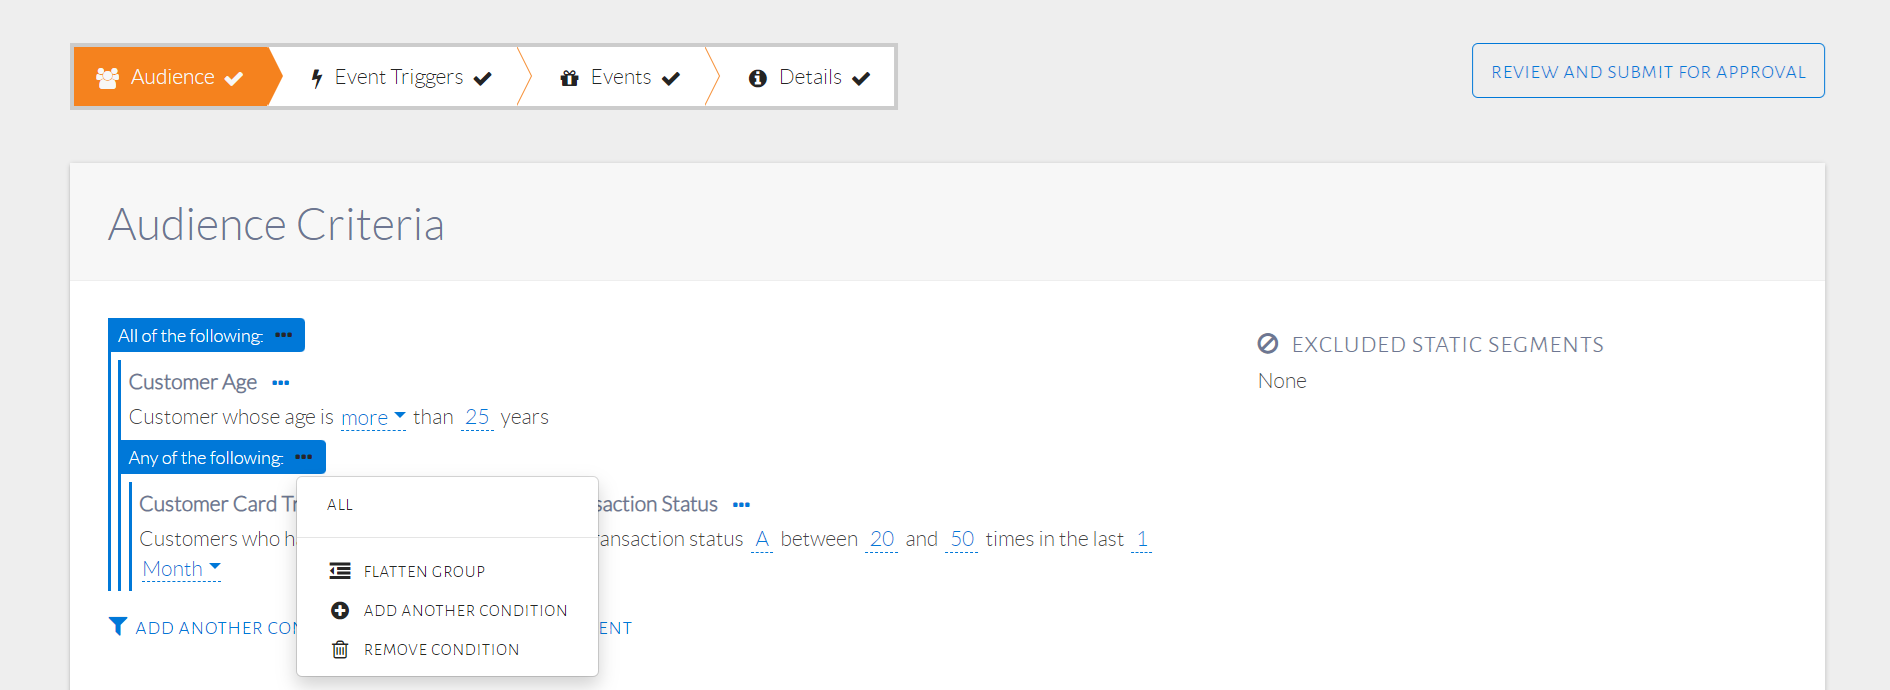
Task: Click Review and Submit for Approval
Action: (x=1648, y=71)
